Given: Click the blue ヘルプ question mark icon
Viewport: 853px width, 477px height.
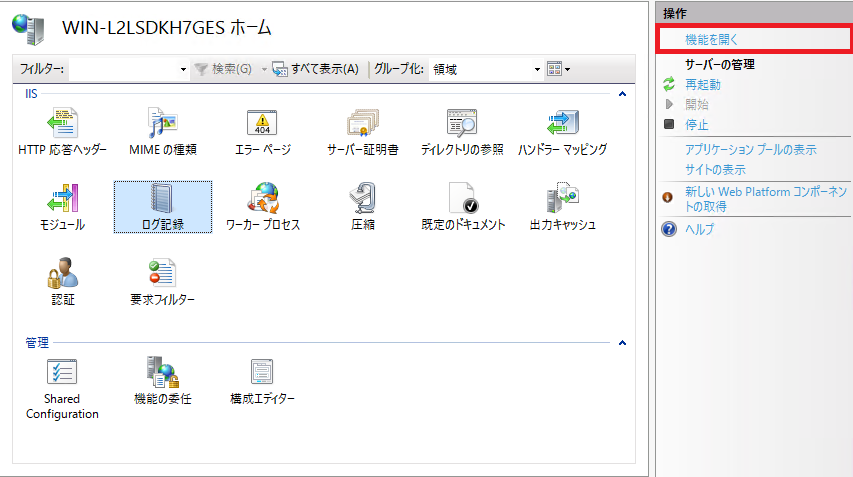Looking at the screenshot, I should pos(669,229).
